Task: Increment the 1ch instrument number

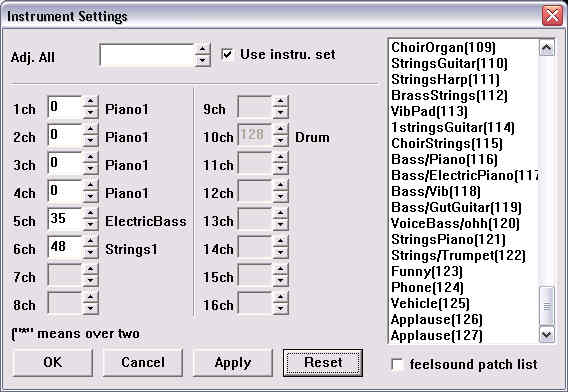Action: click(90, 101)
